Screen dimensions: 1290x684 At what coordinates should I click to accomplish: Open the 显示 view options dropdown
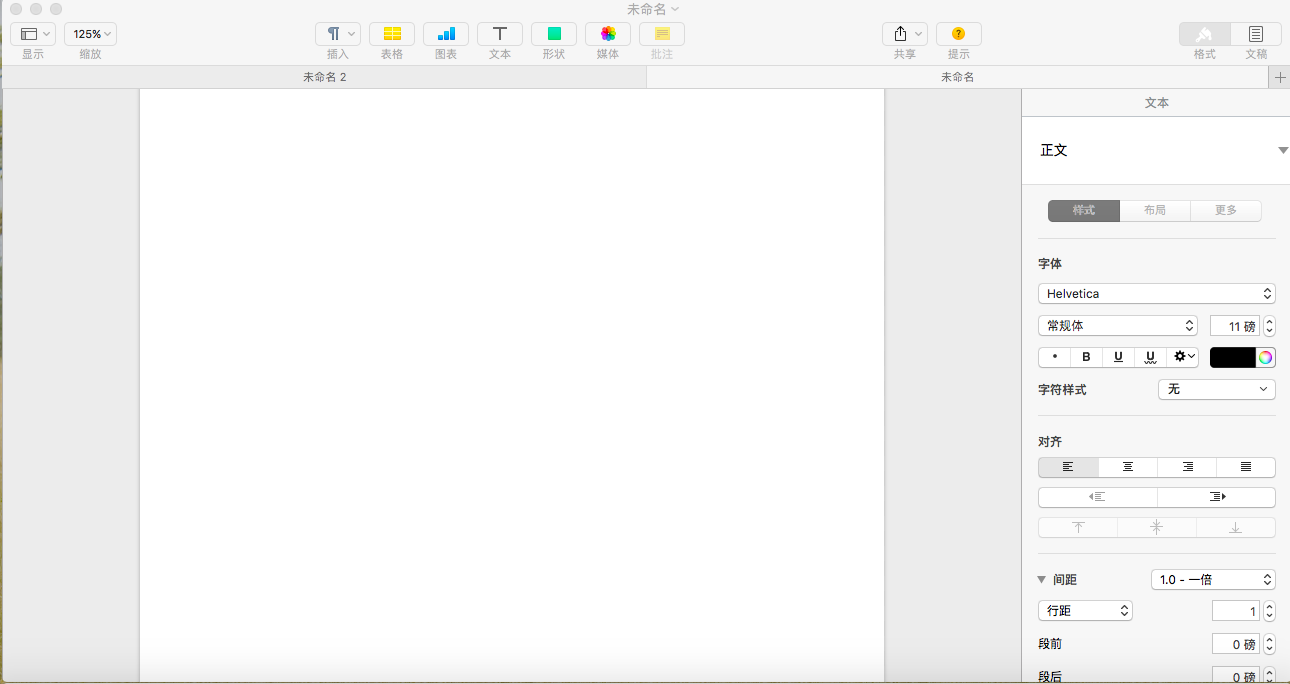tap(33, 34)
